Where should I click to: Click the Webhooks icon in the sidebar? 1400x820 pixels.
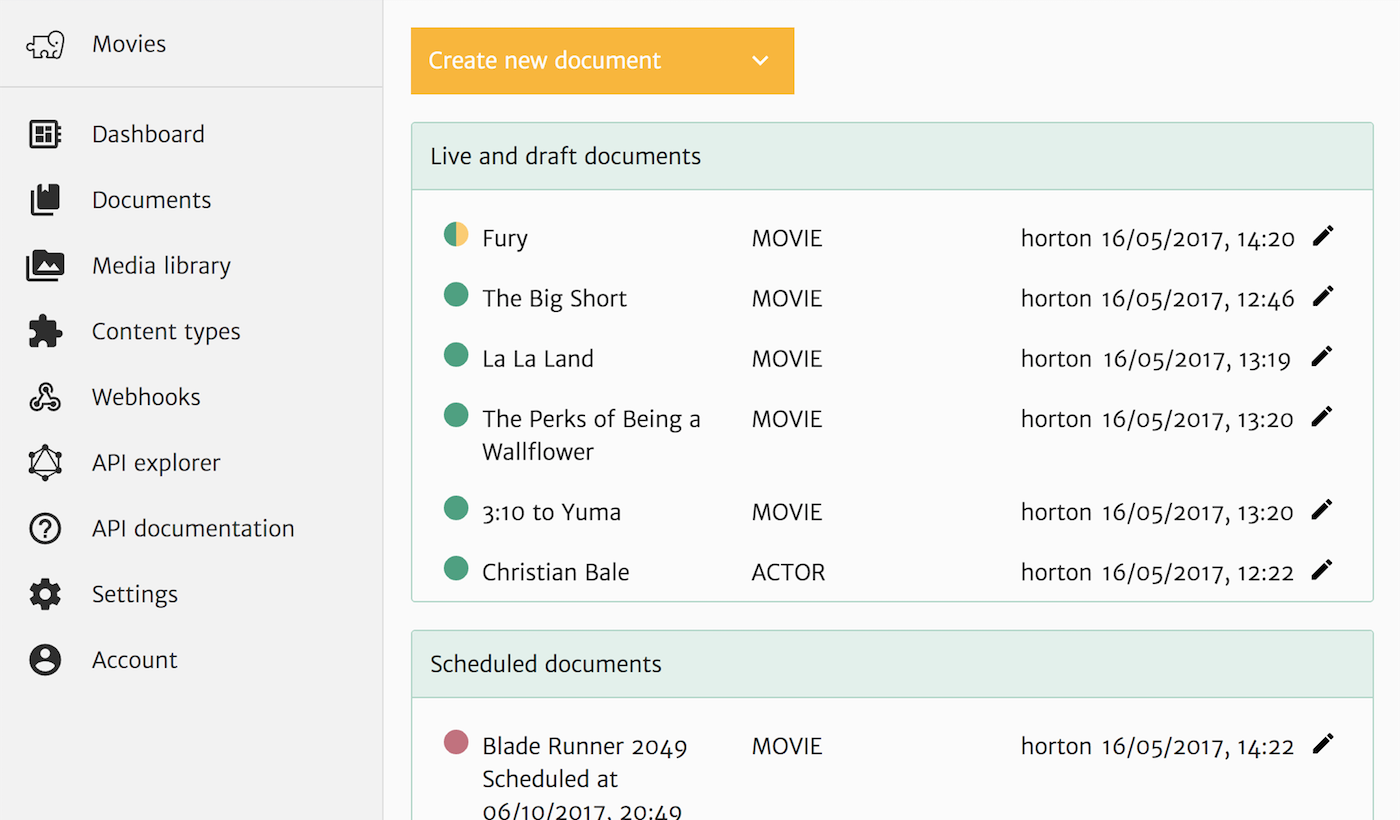[45, 397]
